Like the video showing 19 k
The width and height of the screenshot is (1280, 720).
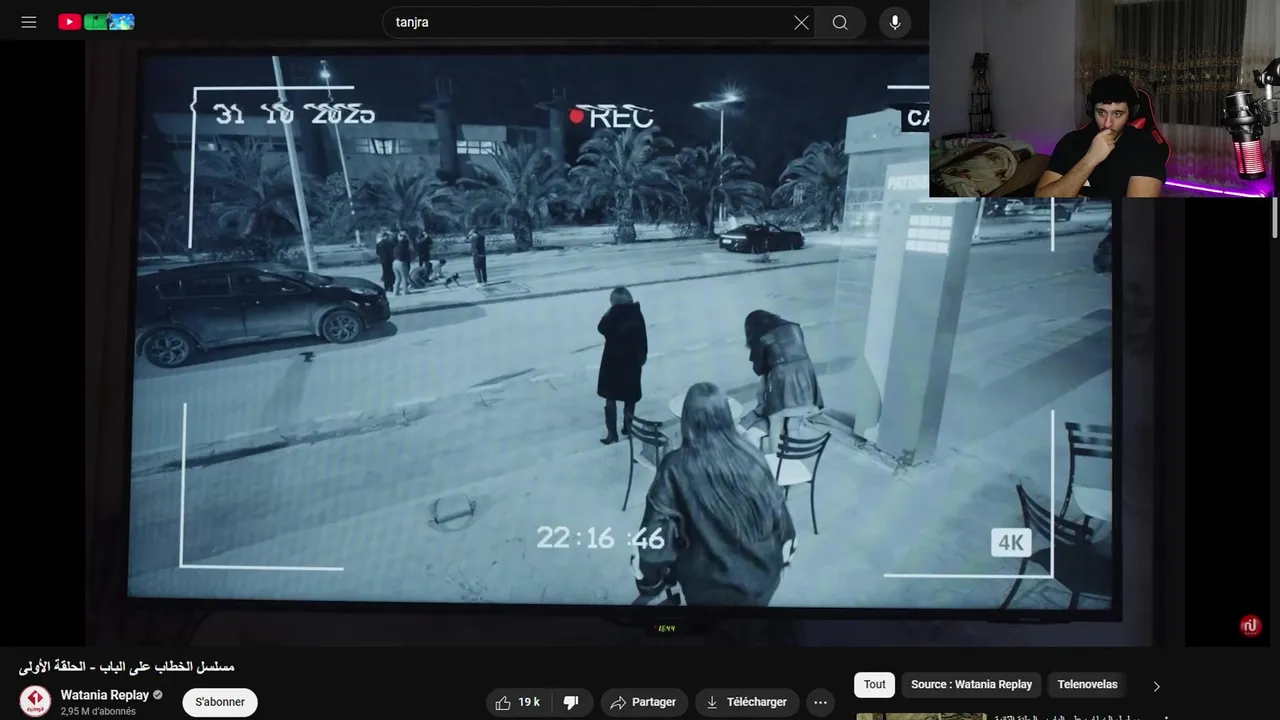(518, 702)
